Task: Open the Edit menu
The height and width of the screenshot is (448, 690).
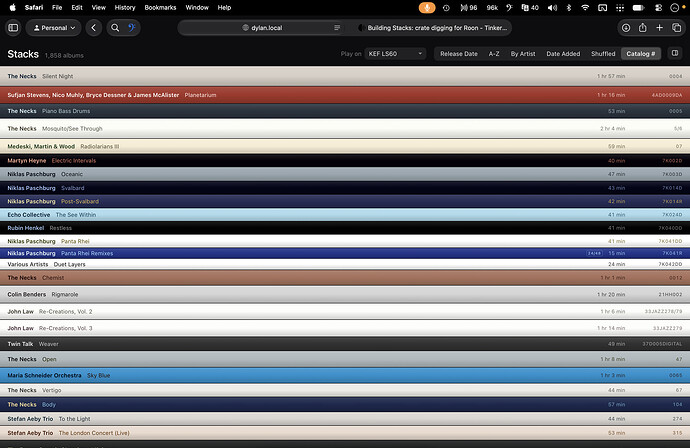Action: (77, 7)
